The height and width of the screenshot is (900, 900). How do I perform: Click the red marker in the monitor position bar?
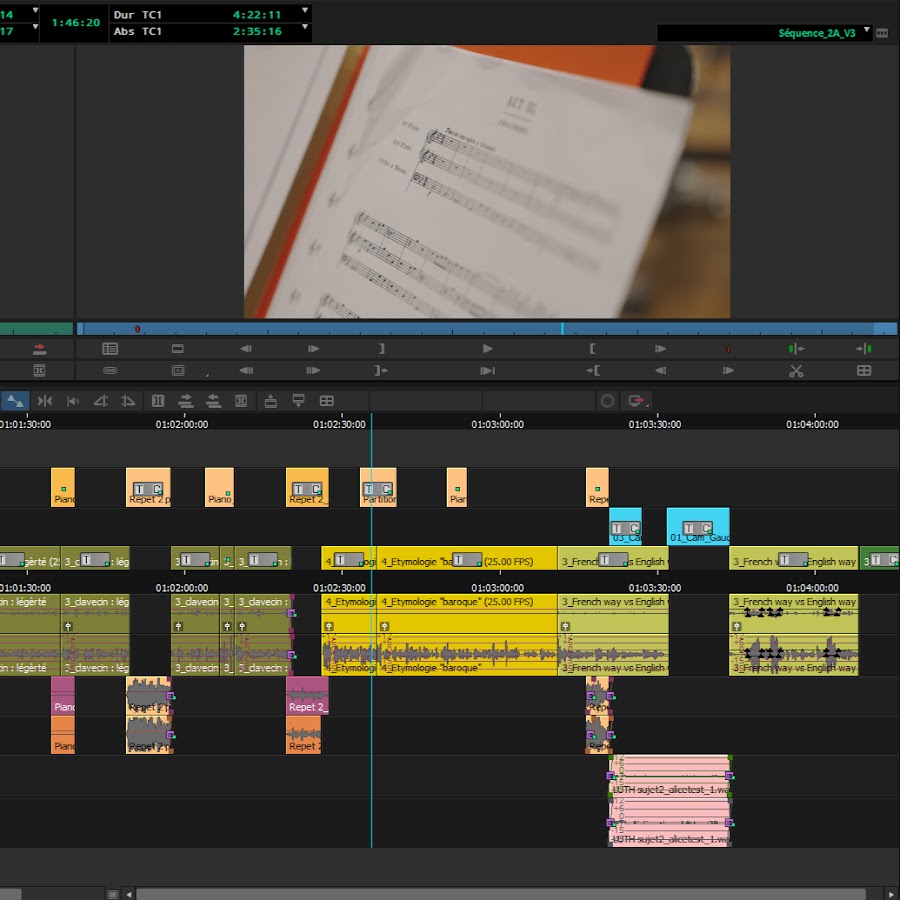(137, 329)
